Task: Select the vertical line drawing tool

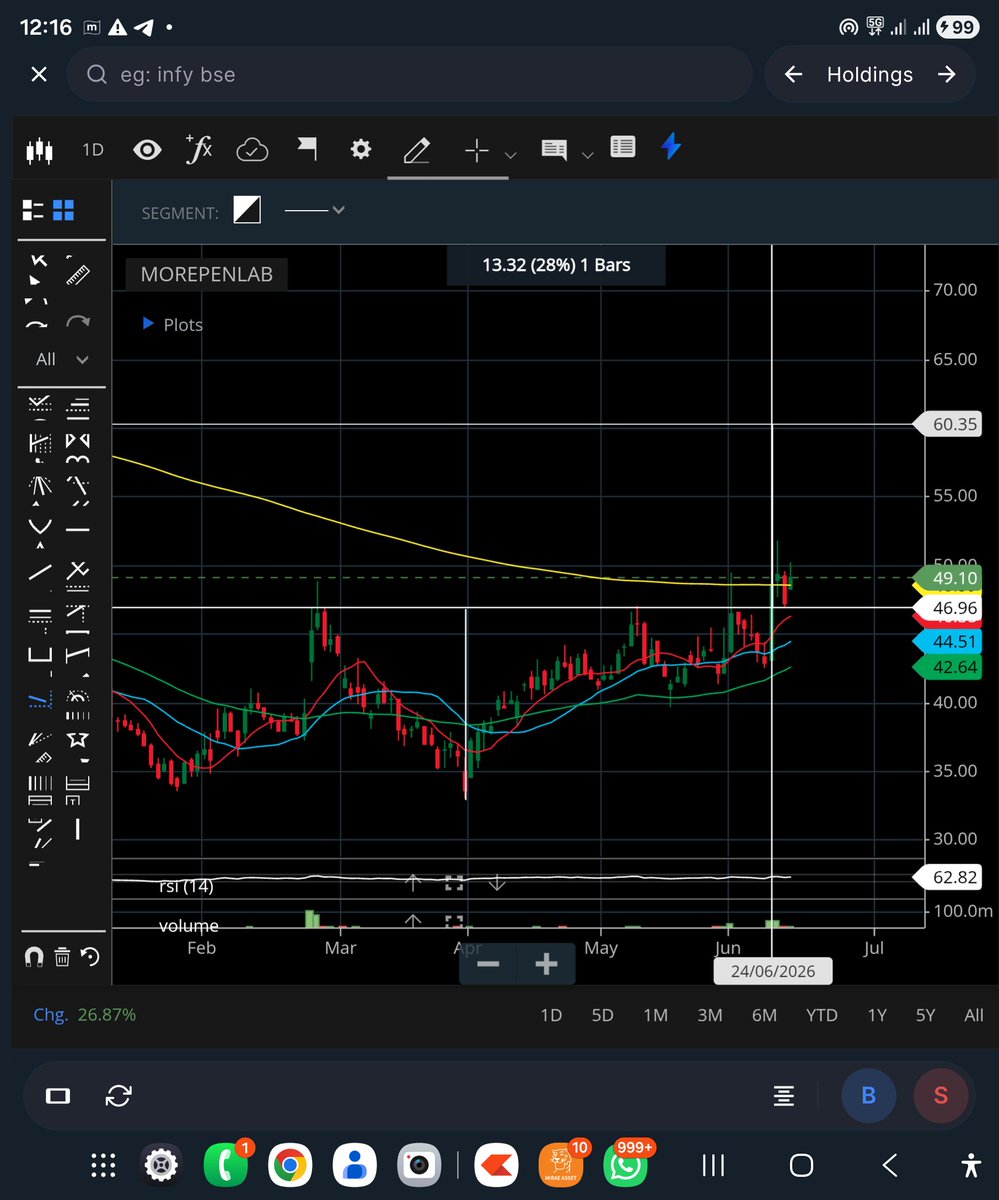Action: (x=77, y=829)
